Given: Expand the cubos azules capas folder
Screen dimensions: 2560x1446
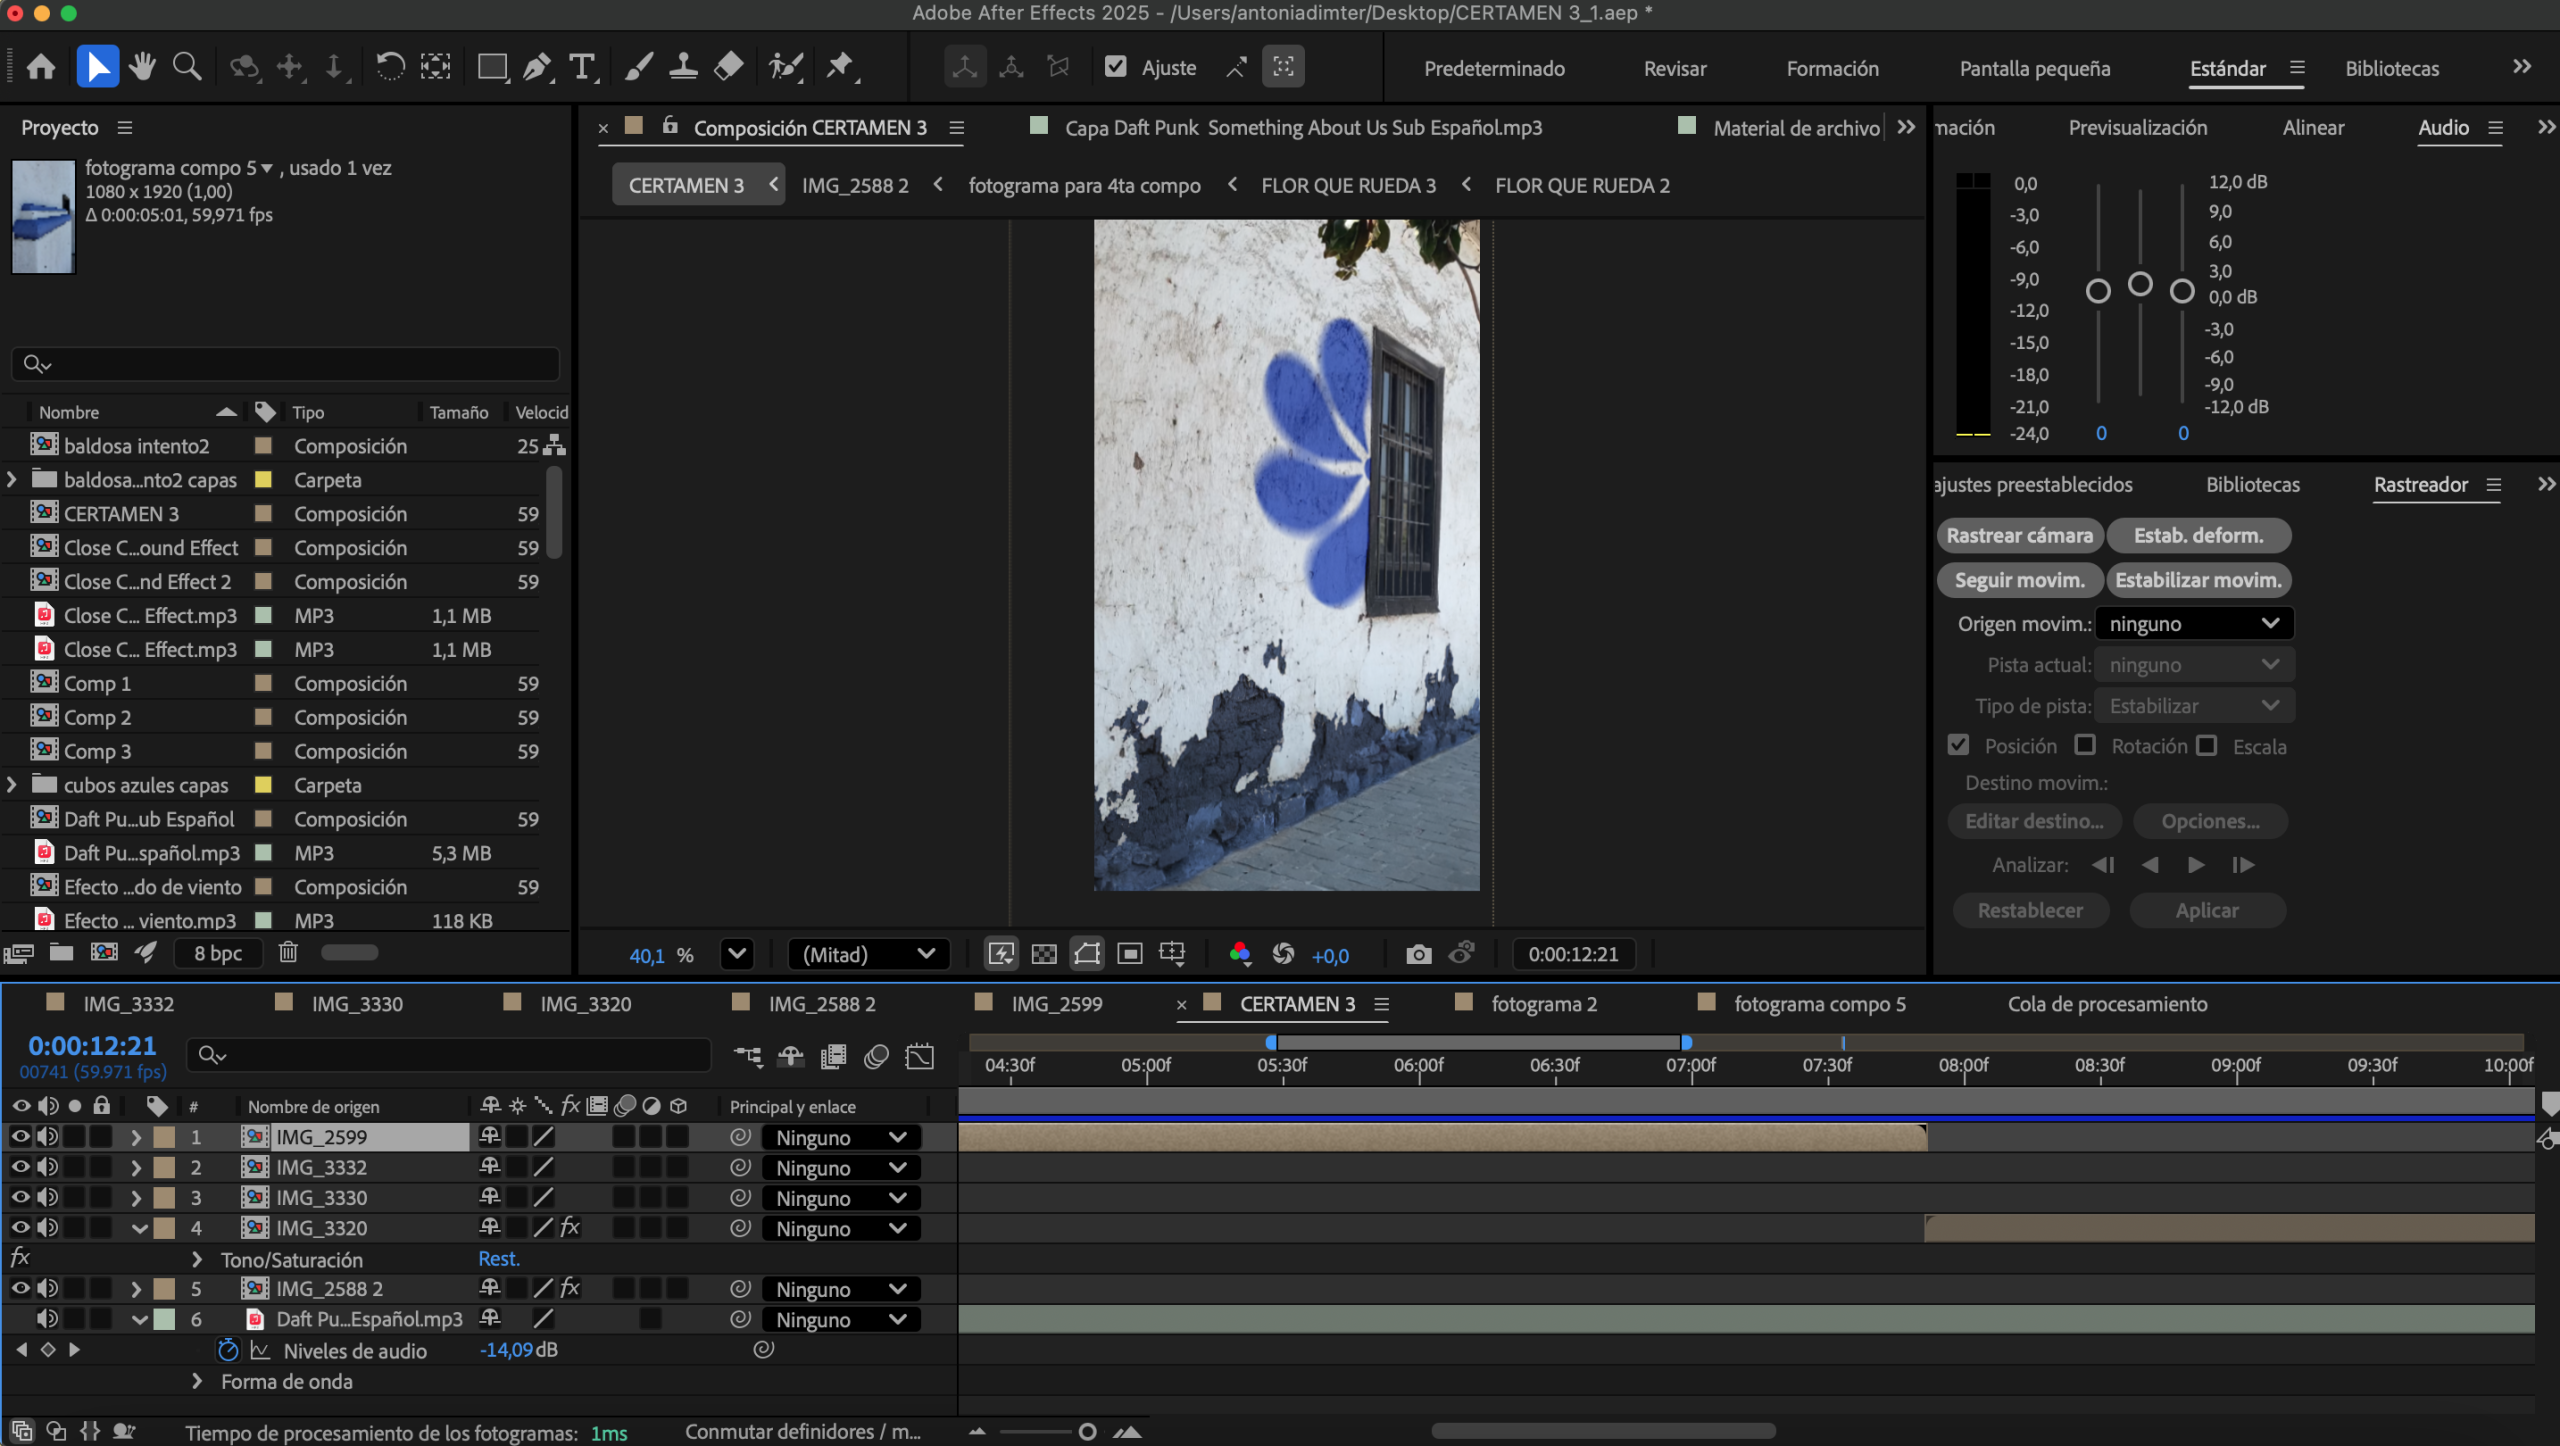Looking at the screenshot, I should 12,785.
